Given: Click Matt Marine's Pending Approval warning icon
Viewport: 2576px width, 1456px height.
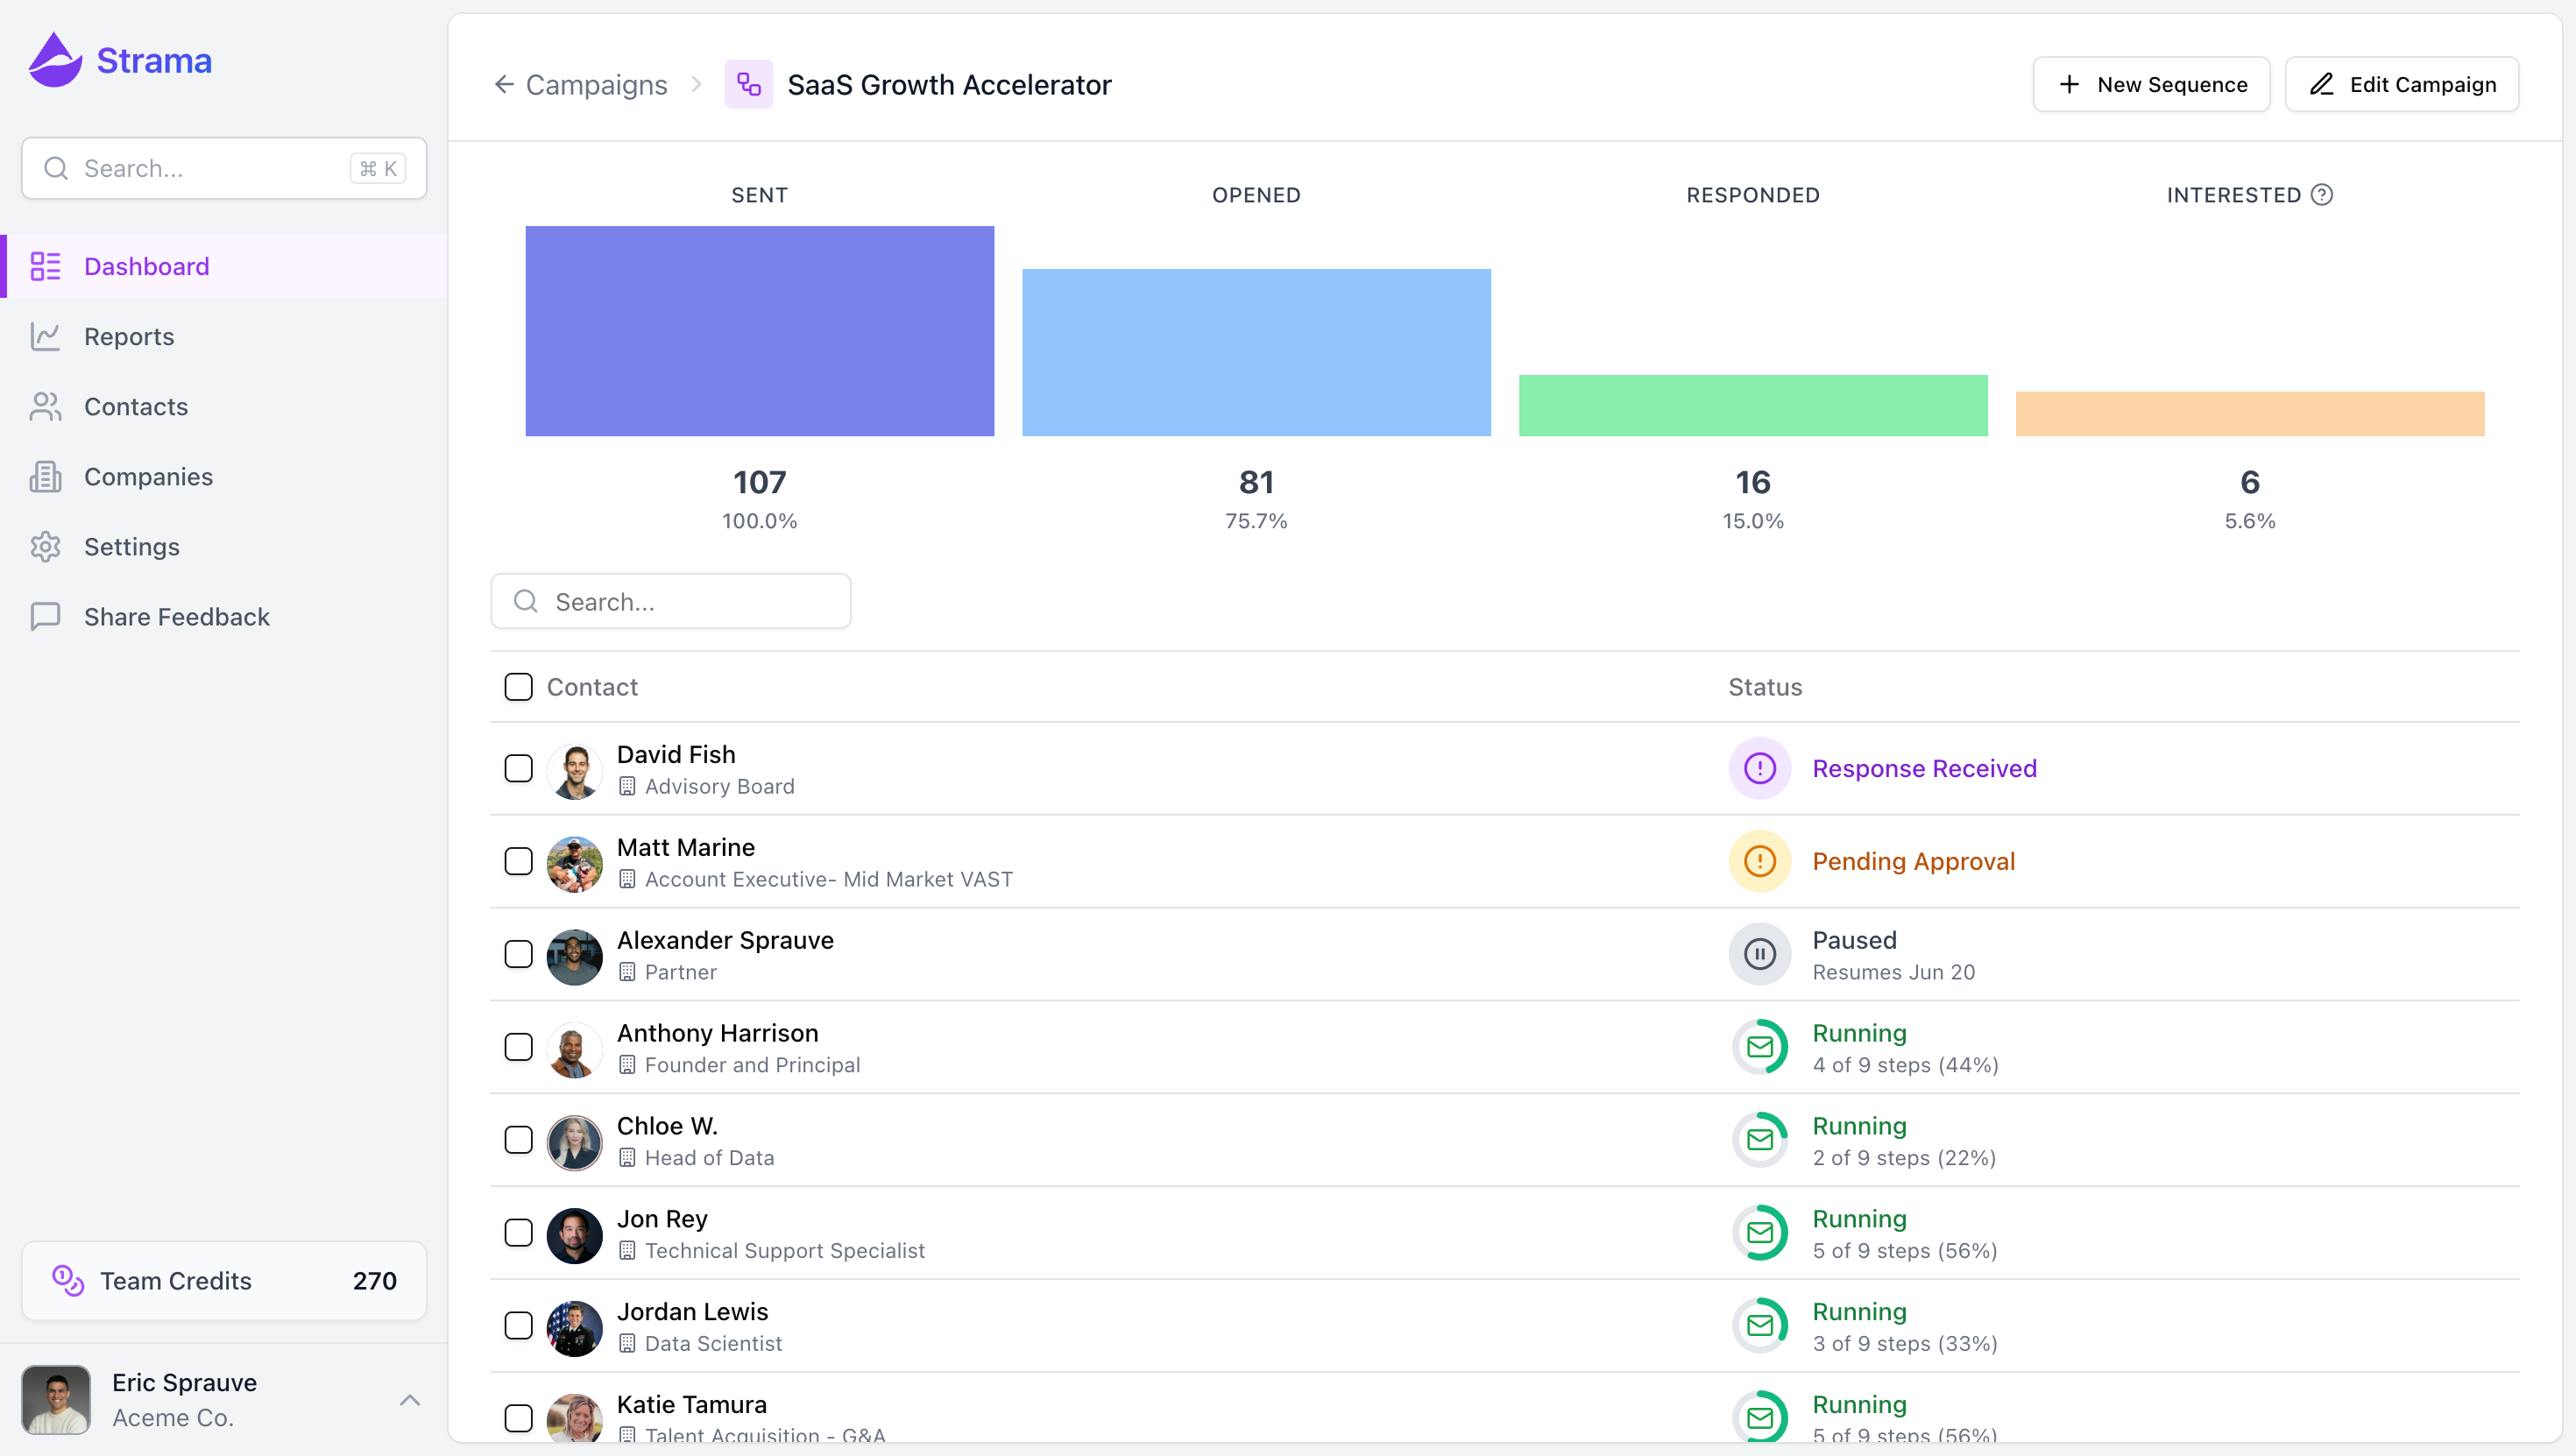Looking at the screenshot, I should (1759, 861).
